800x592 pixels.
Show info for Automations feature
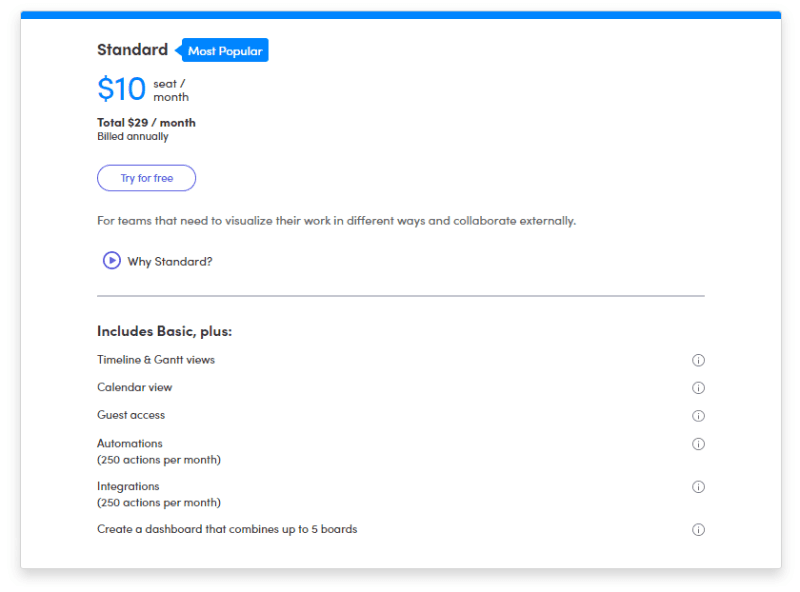(x=698, y=444)
